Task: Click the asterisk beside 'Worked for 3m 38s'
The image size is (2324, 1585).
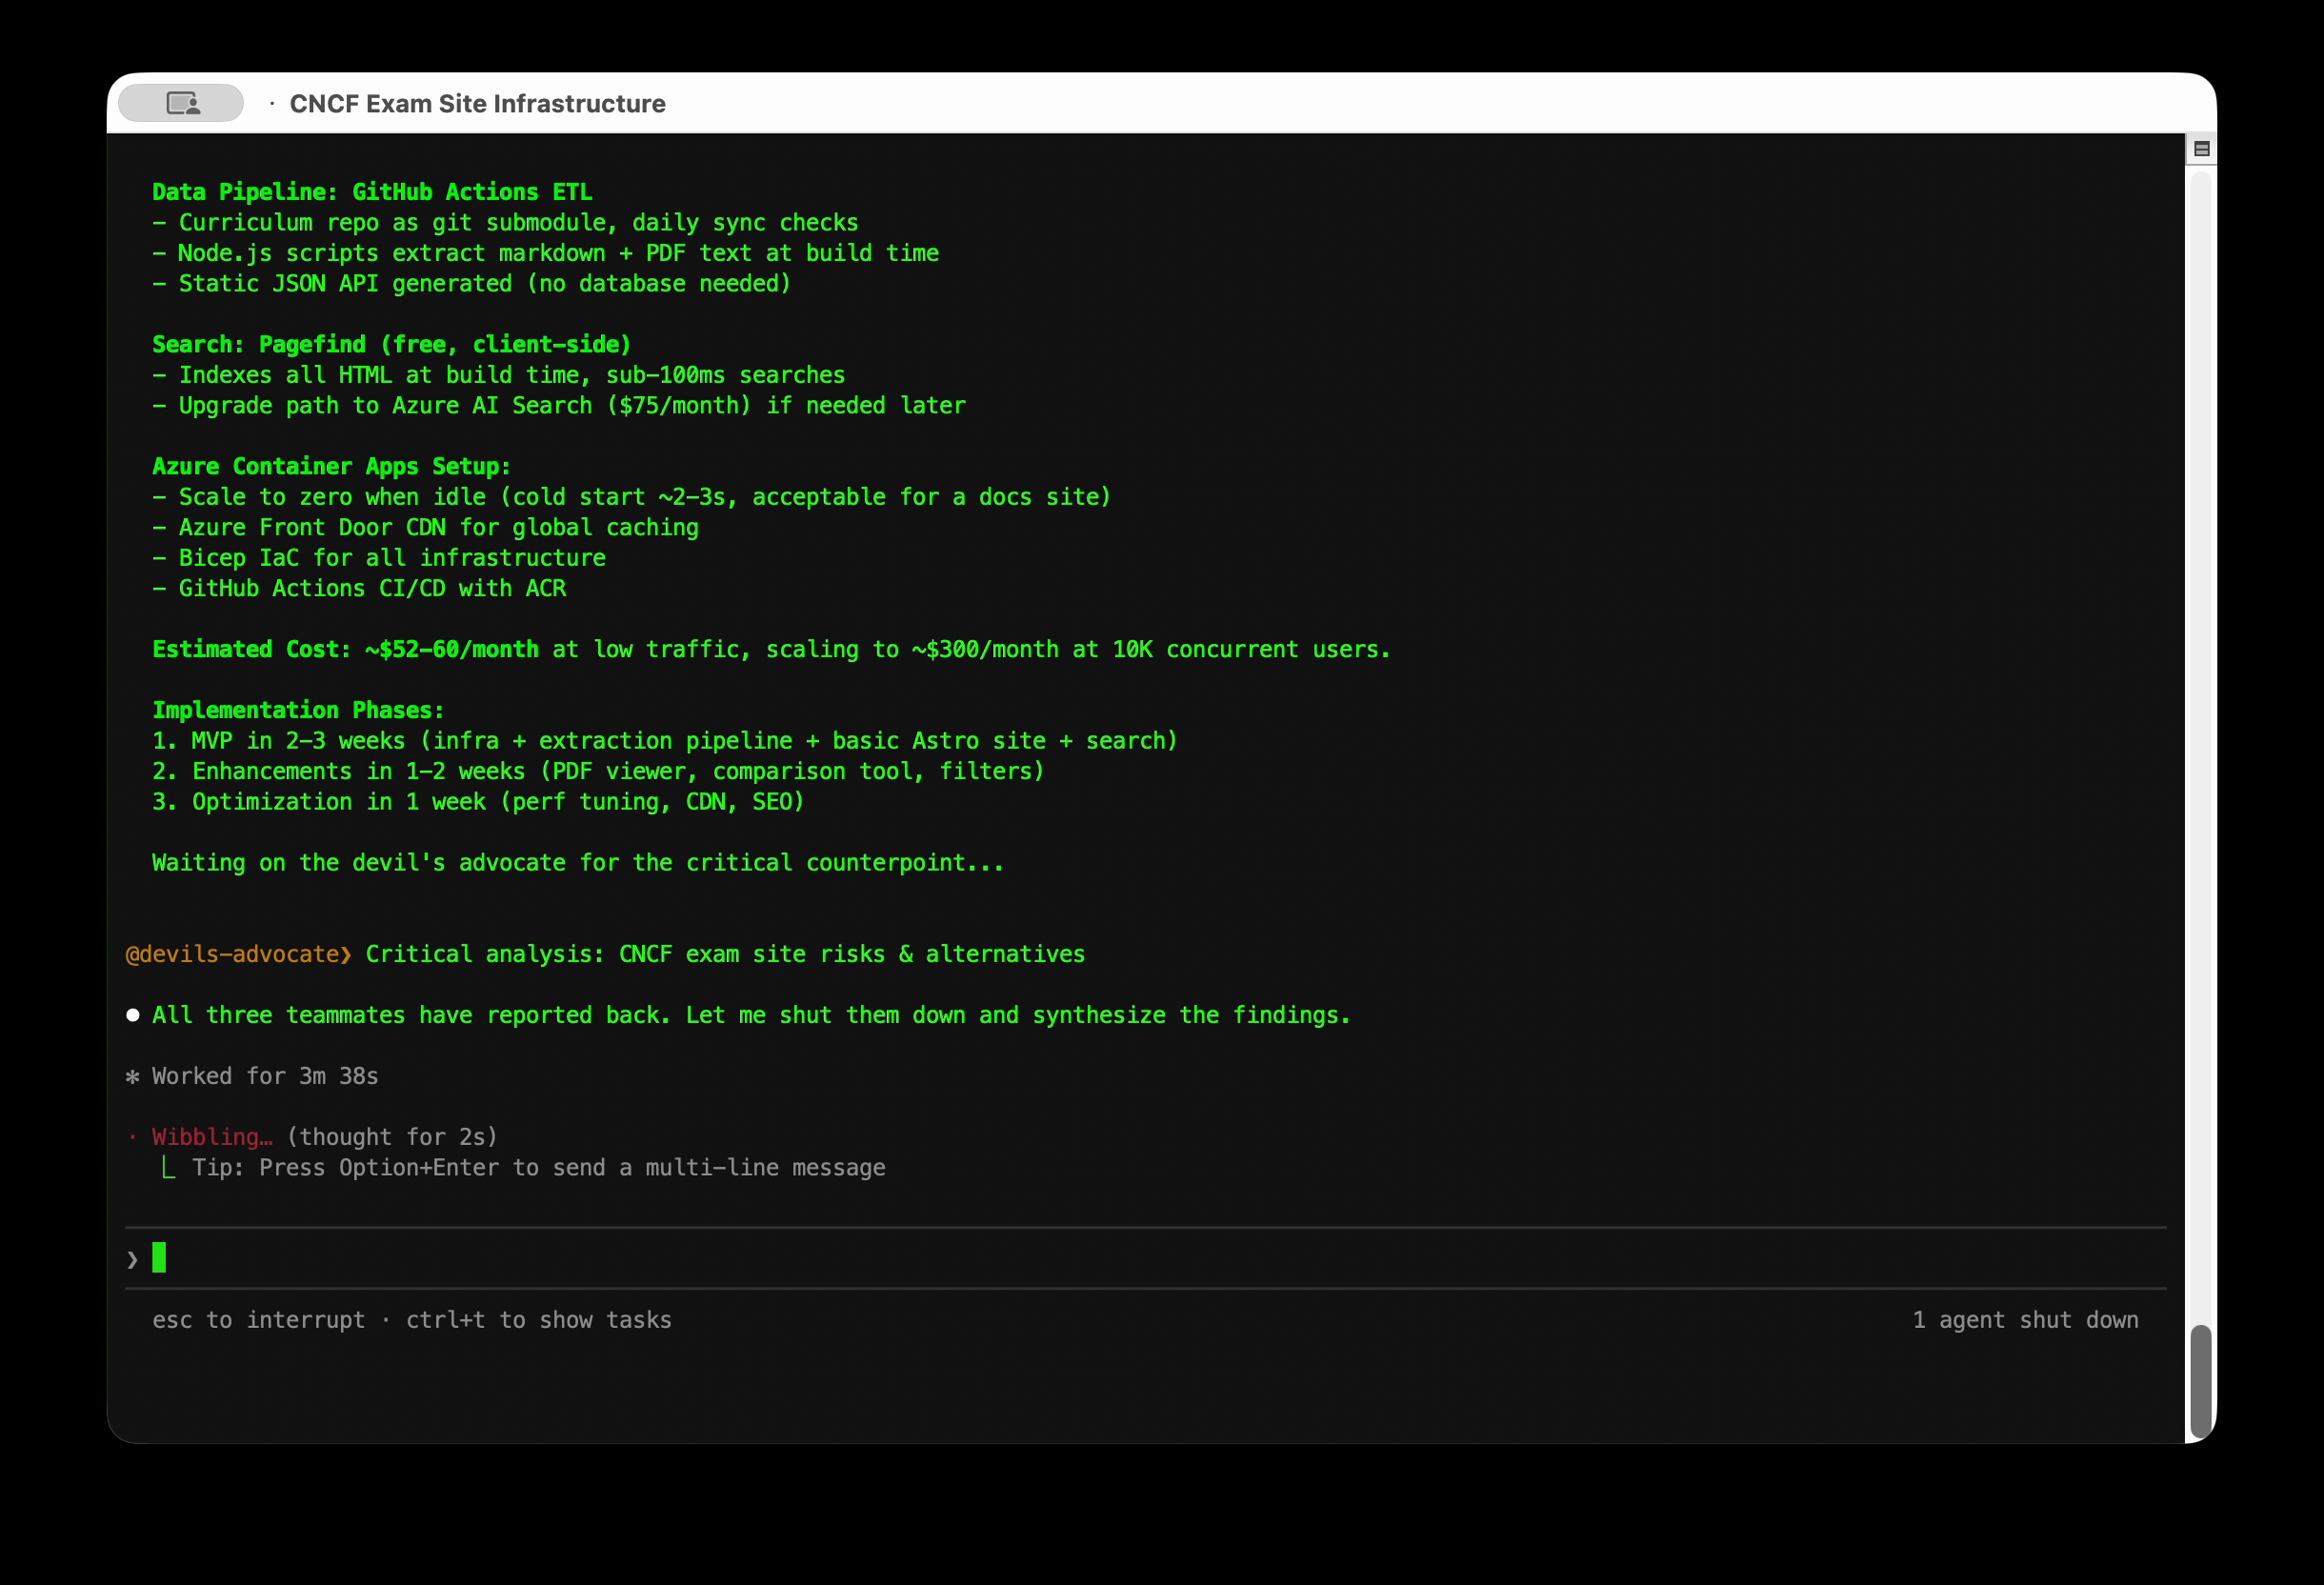Action: 132,1077
